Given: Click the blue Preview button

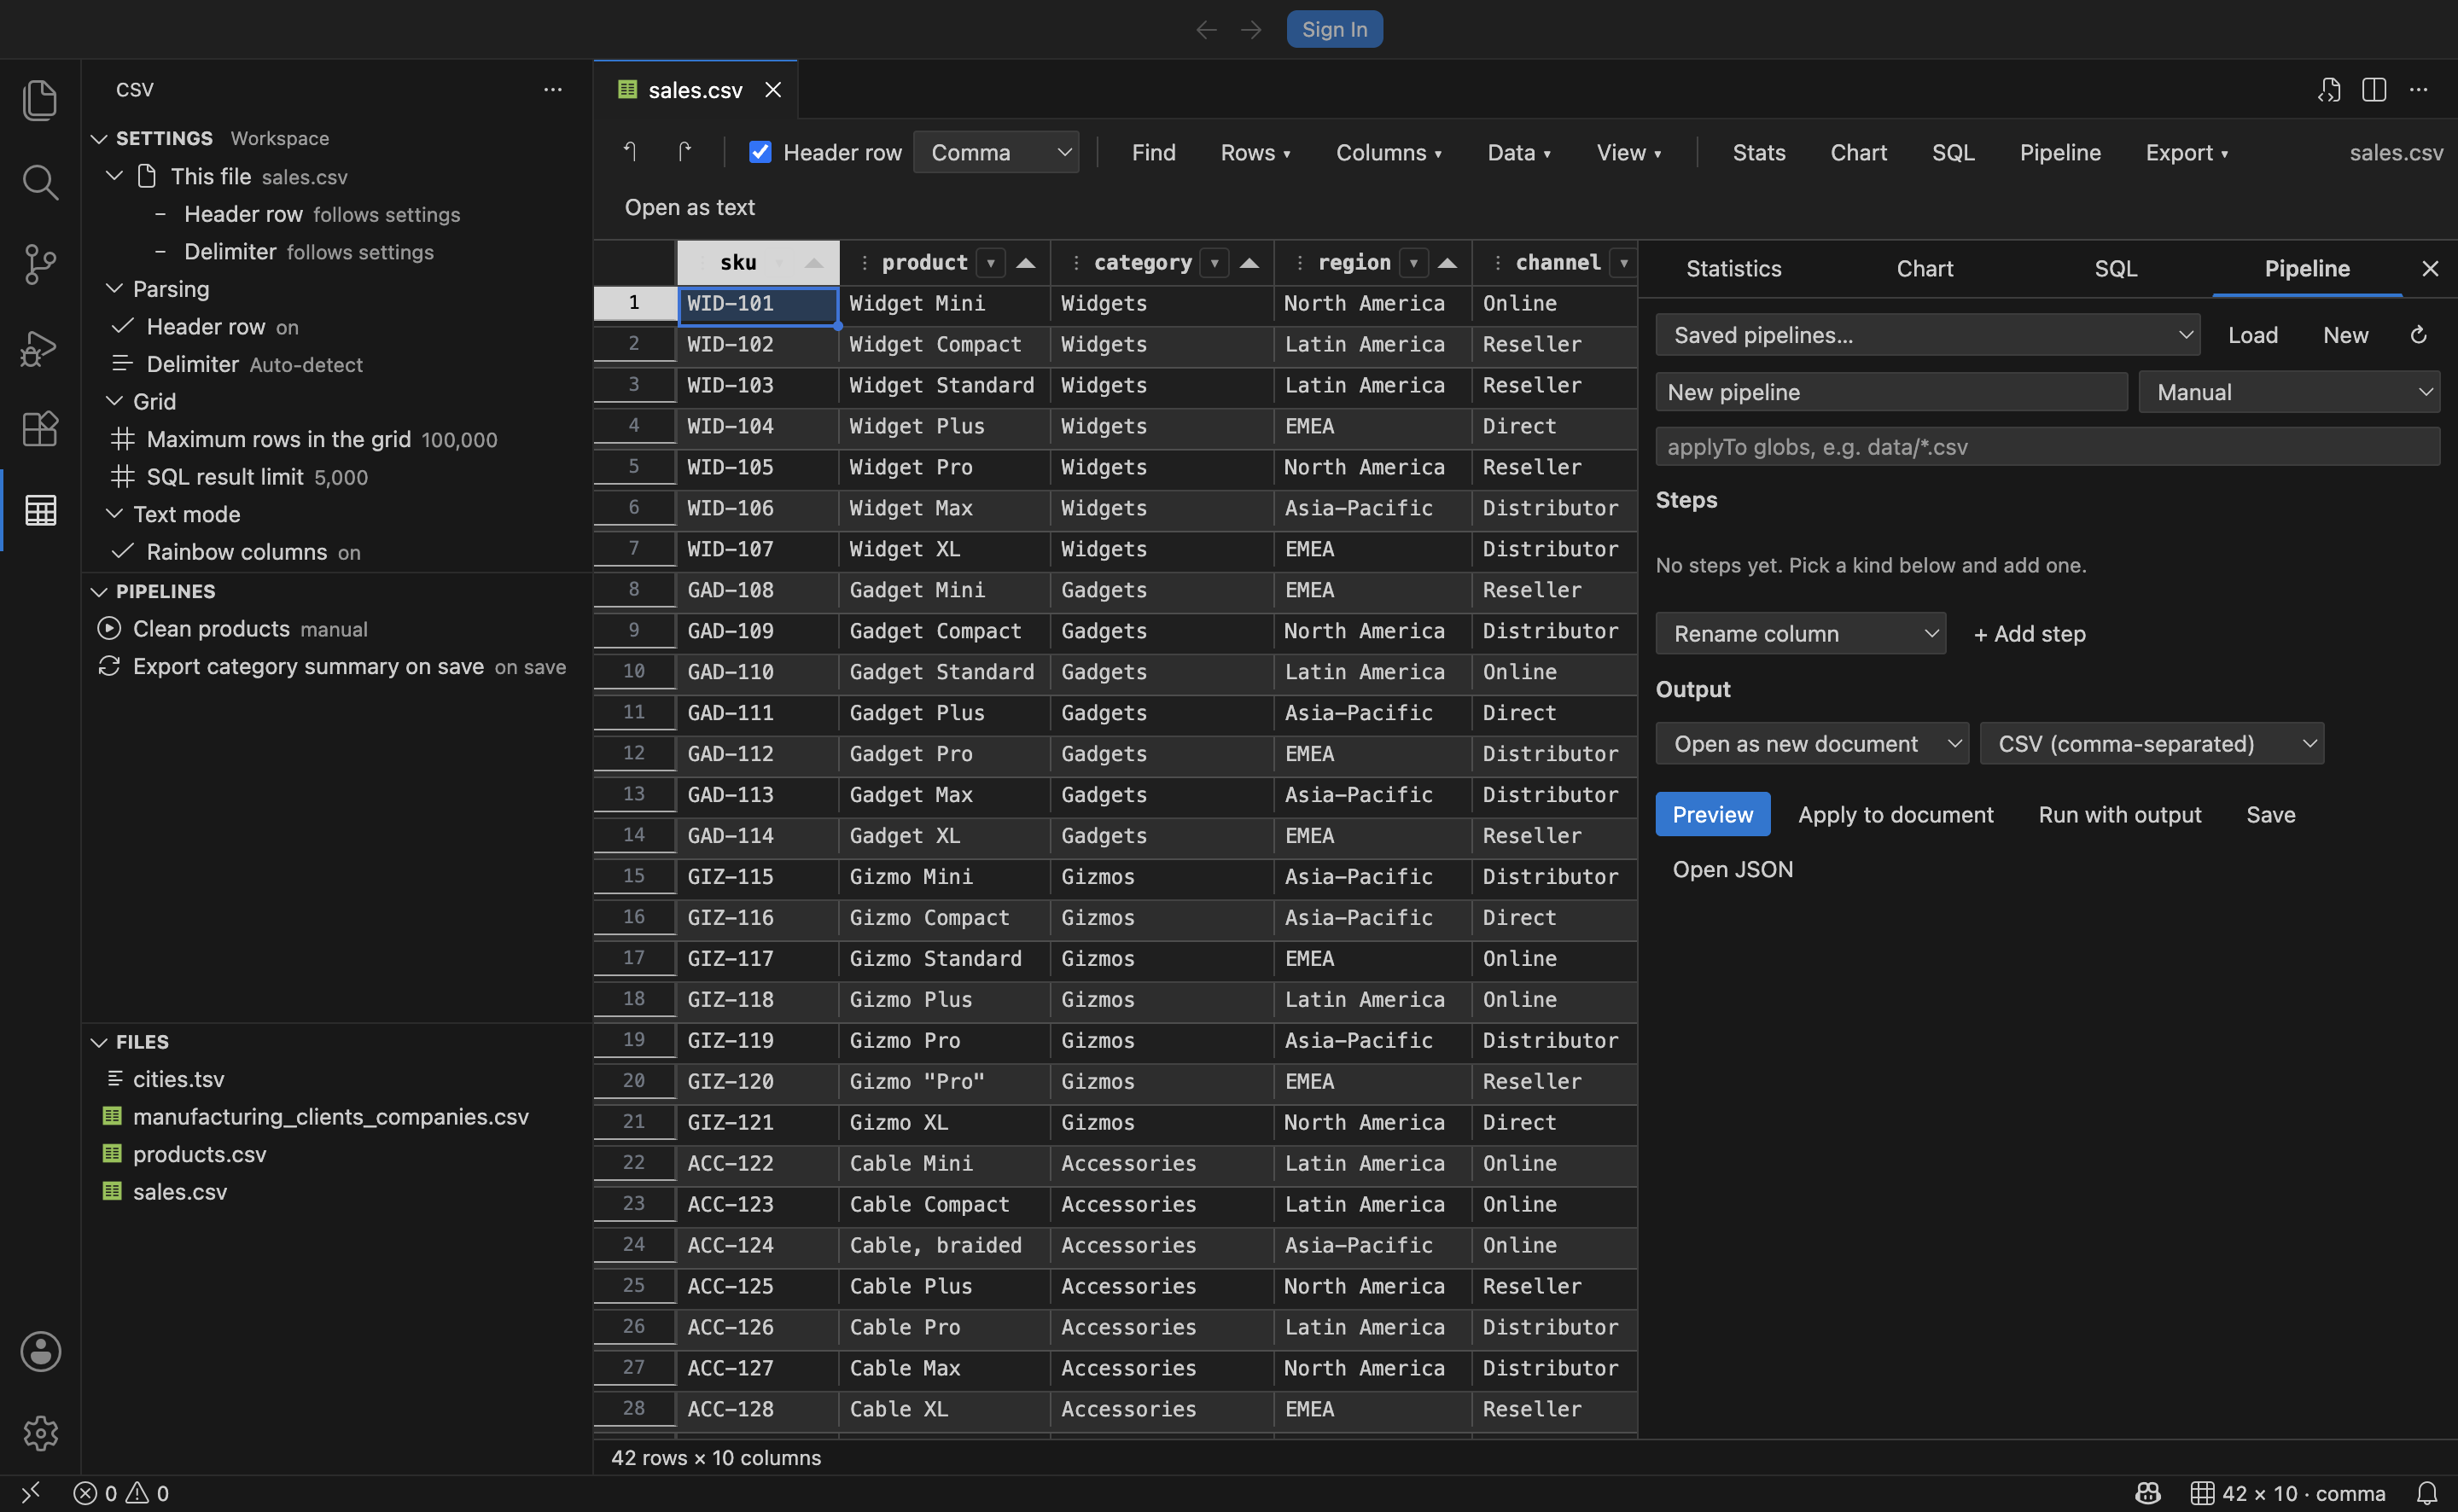Looking at the screenshot, I should pyautogui.click(x=1713, y=814).
